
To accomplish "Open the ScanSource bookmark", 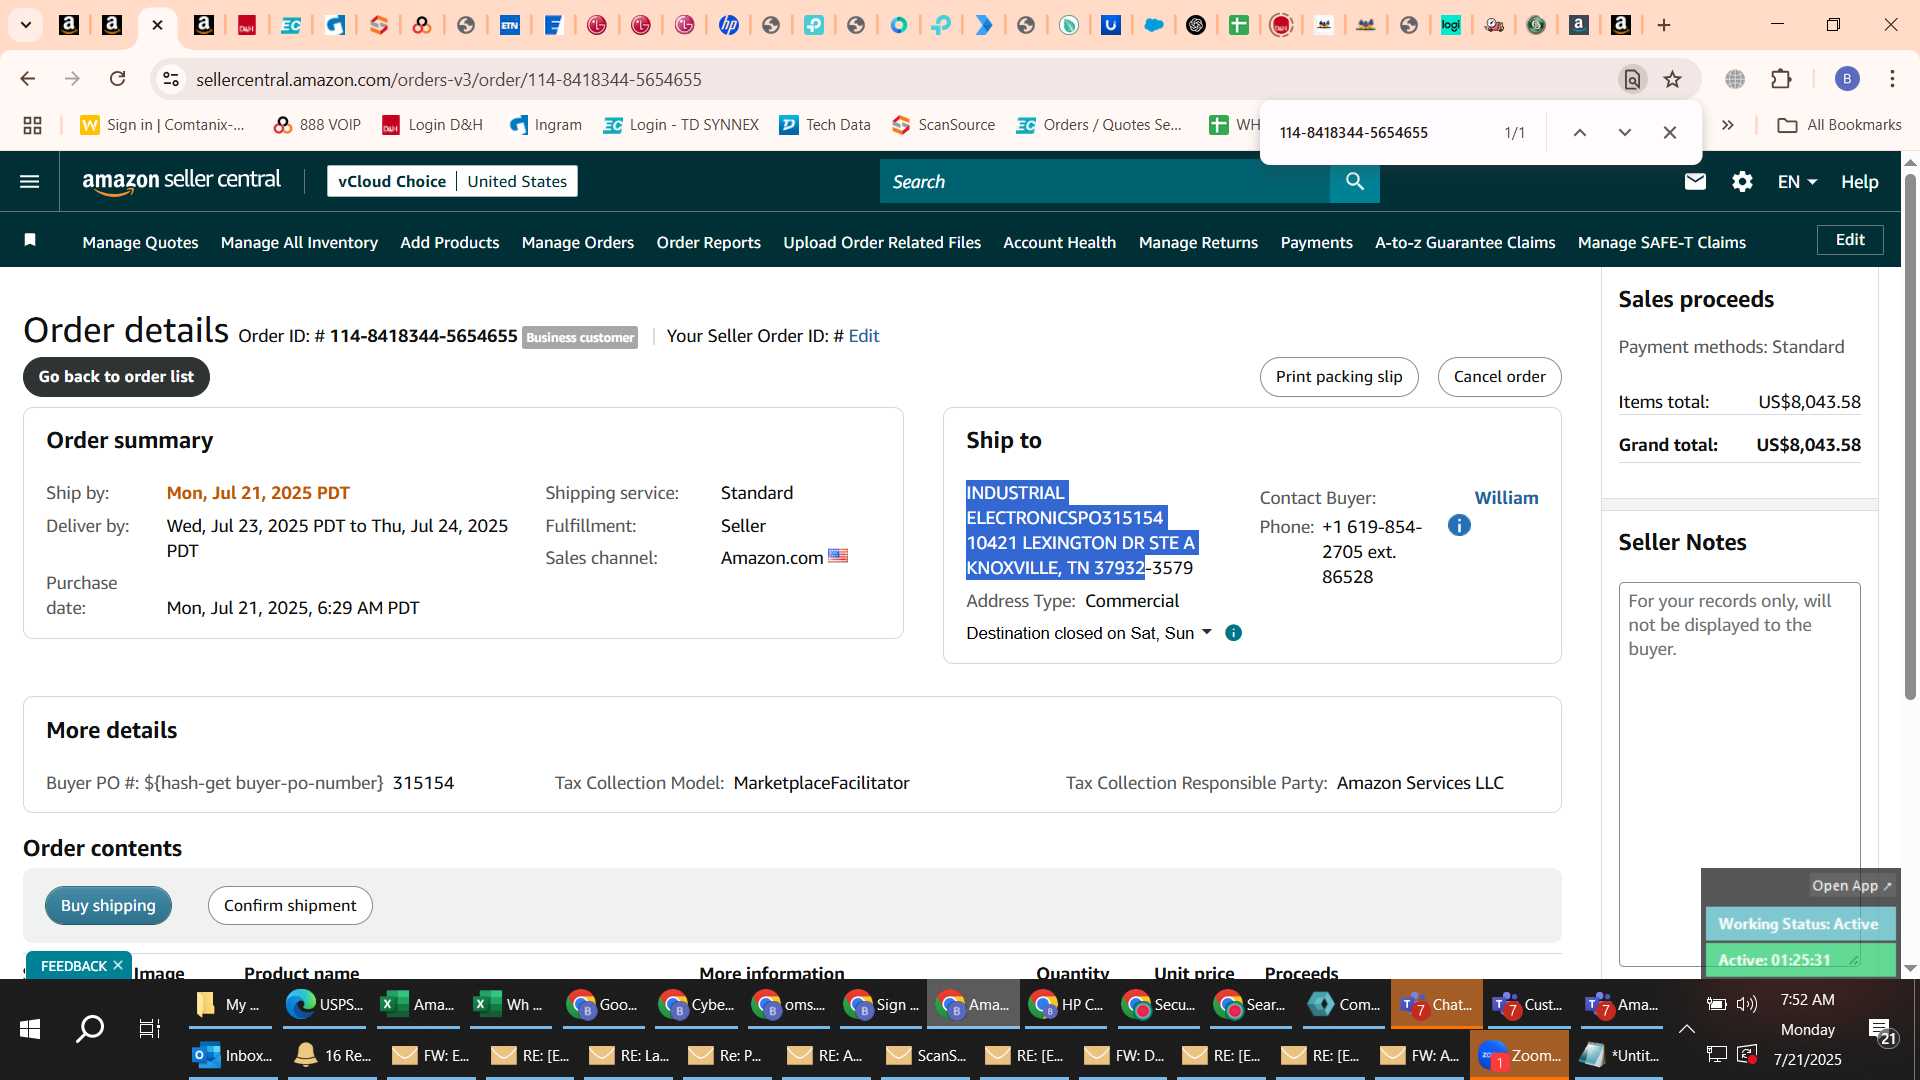I will [944, 125].
